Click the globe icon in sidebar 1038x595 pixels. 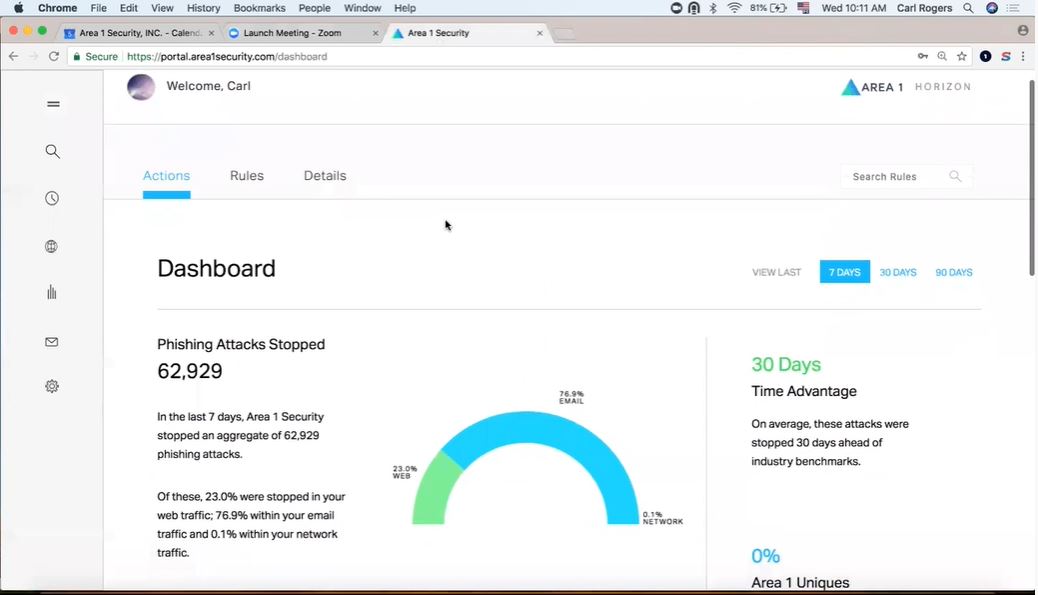pyautogui.click(x=51, y=246)
